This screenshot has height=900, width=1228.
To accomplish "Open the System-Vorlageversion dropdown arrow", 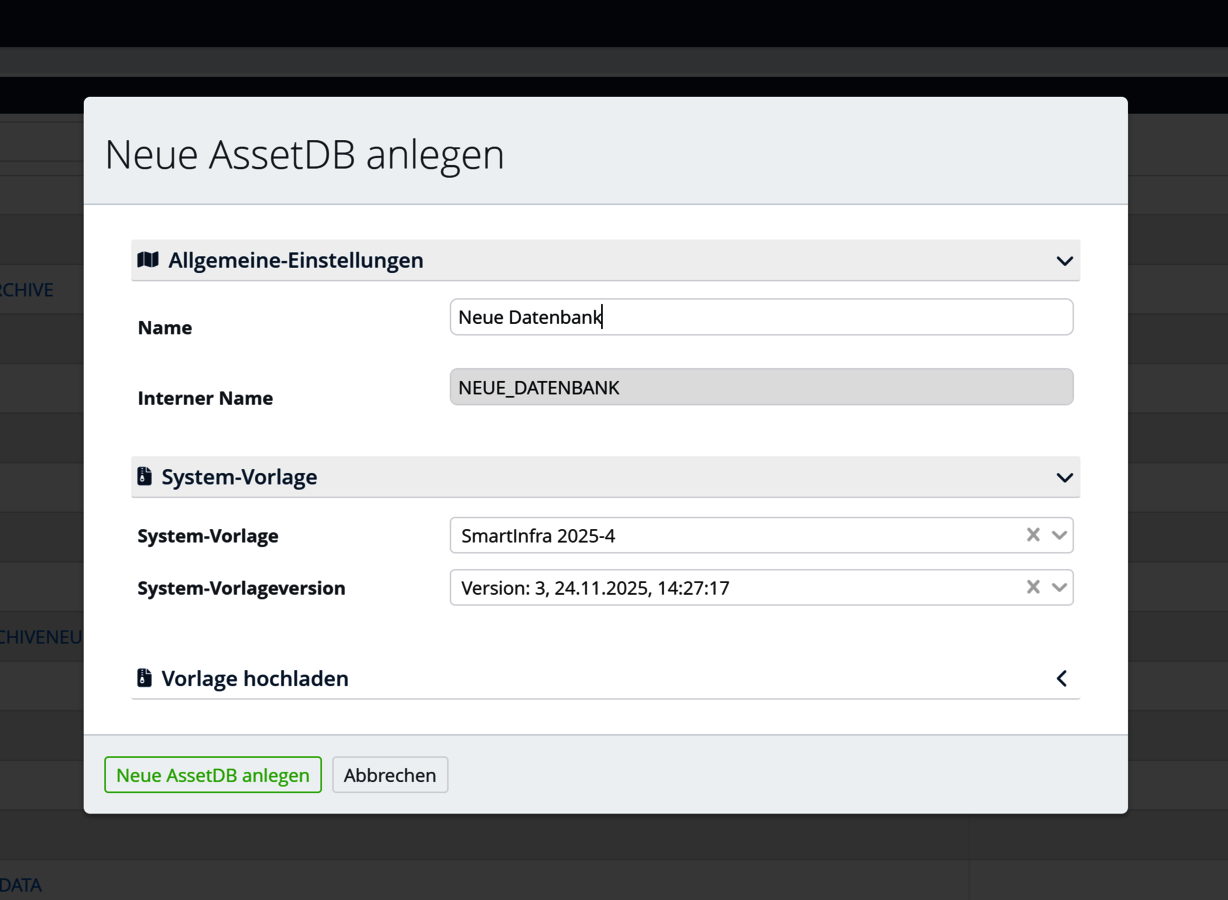I will (1059, 587).
